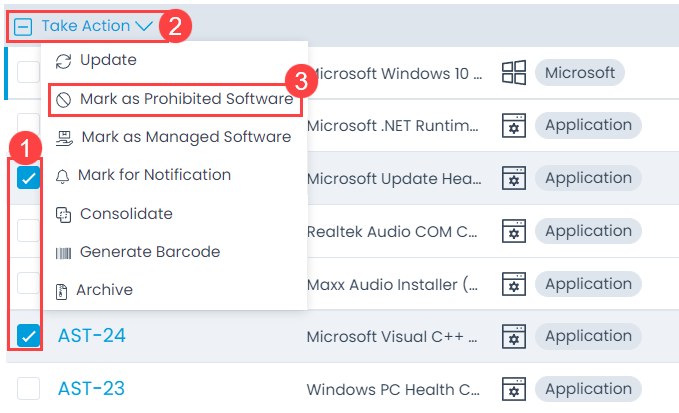Click the Managed Software hand-laptop icon

coord(64,138)
